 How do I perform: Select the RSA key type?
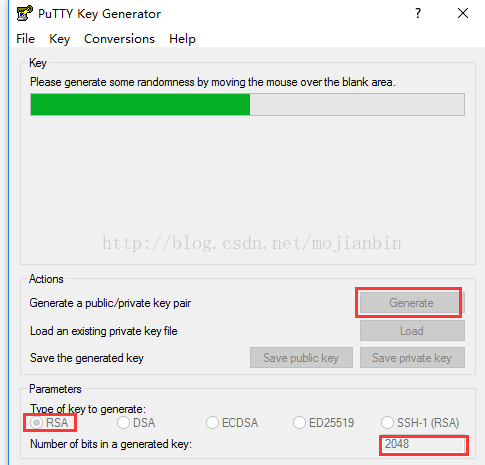(49, 422)
